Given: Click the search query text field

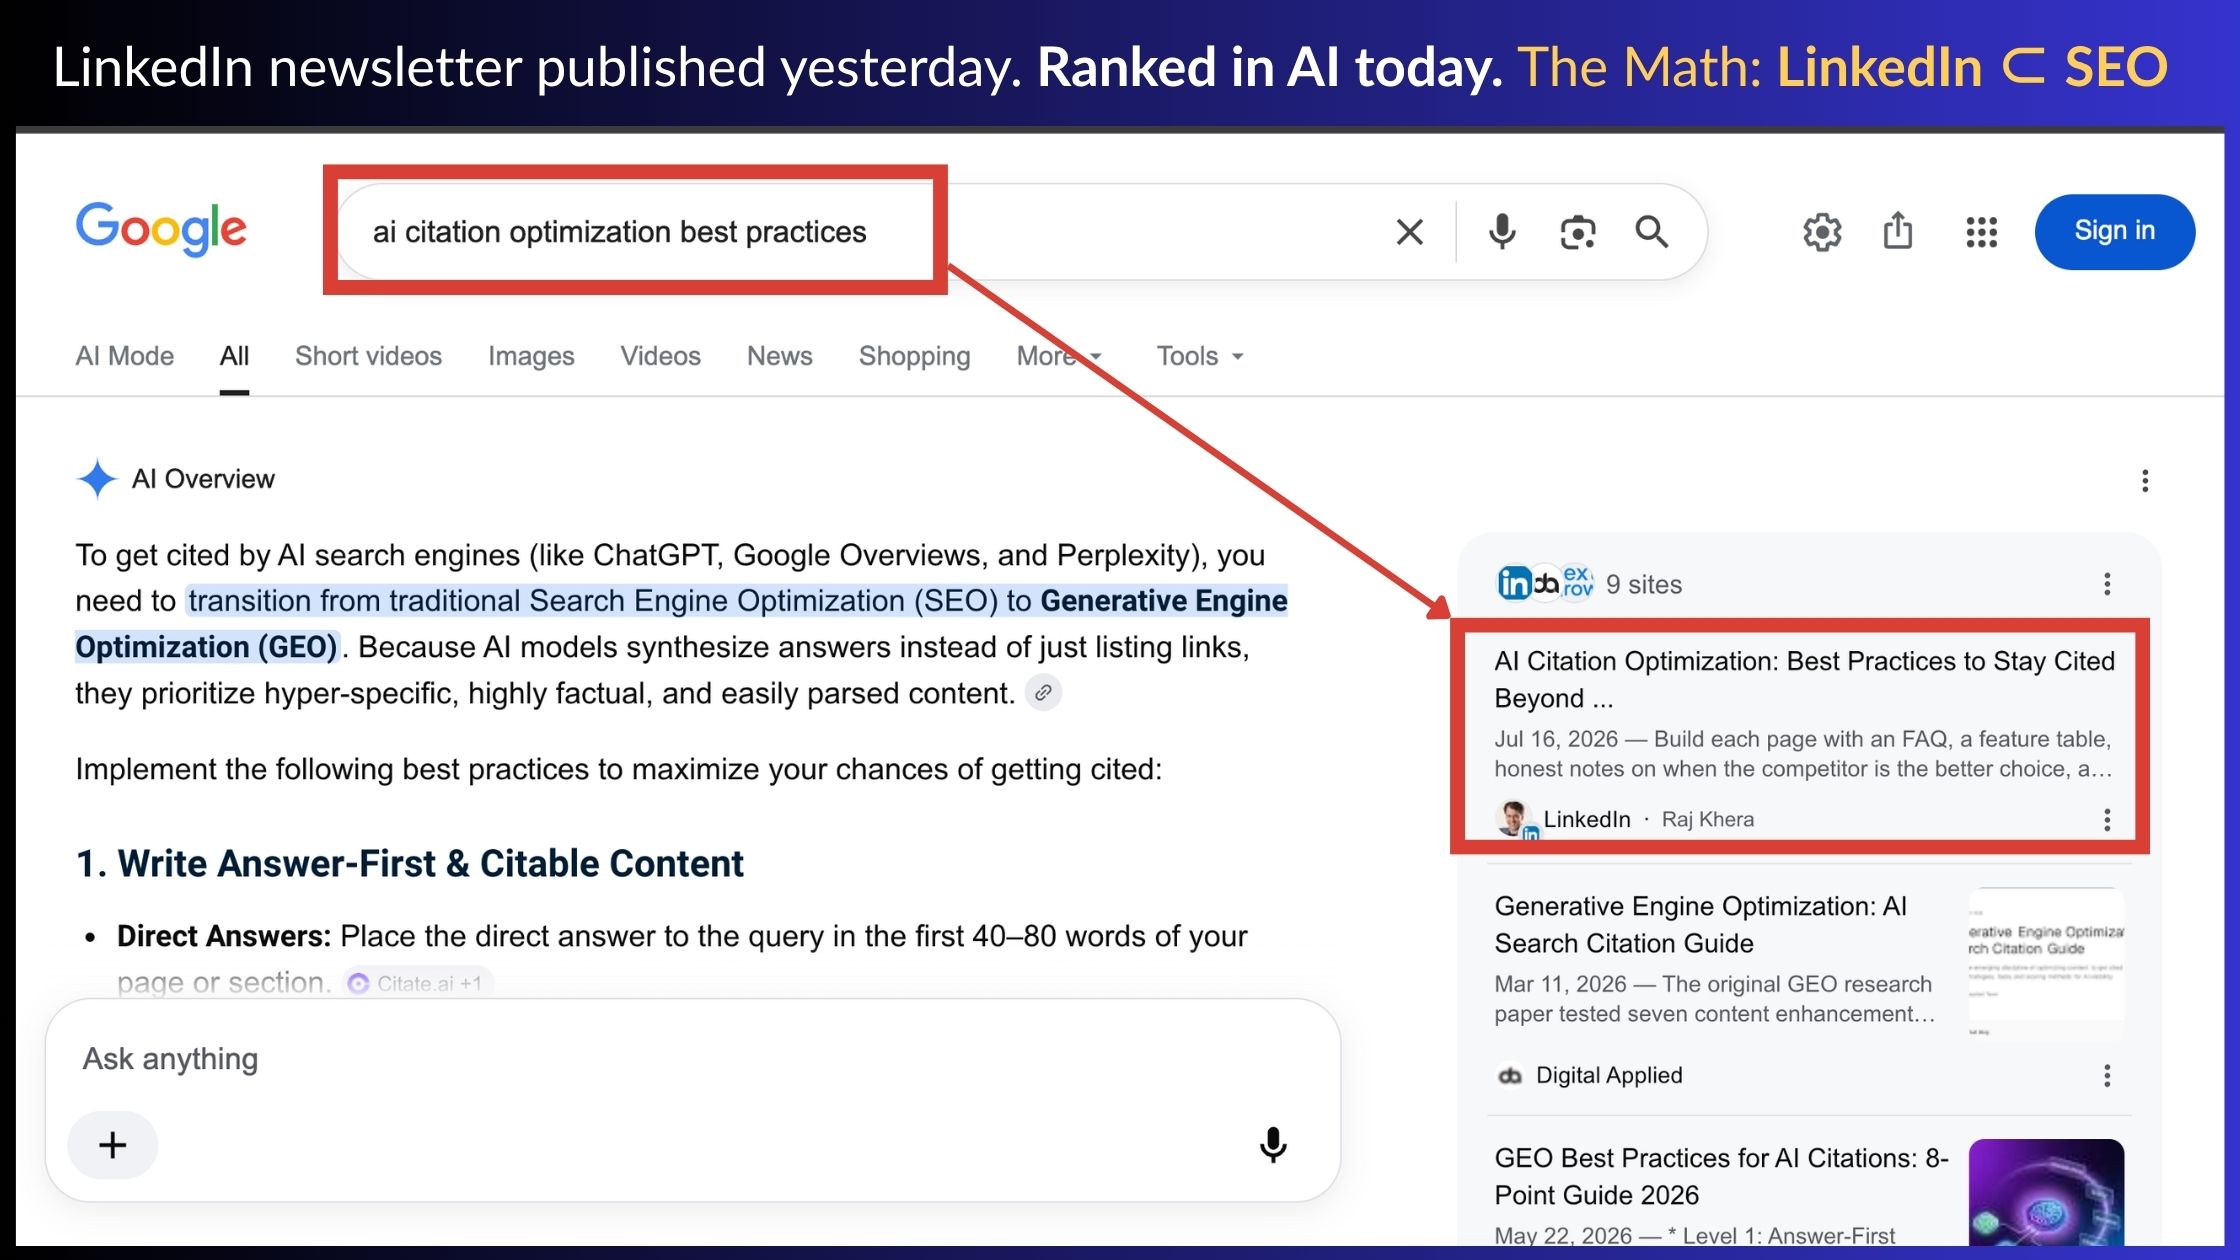Looking at the screenshot, I should pyautogui.click(x=620, y=232).
